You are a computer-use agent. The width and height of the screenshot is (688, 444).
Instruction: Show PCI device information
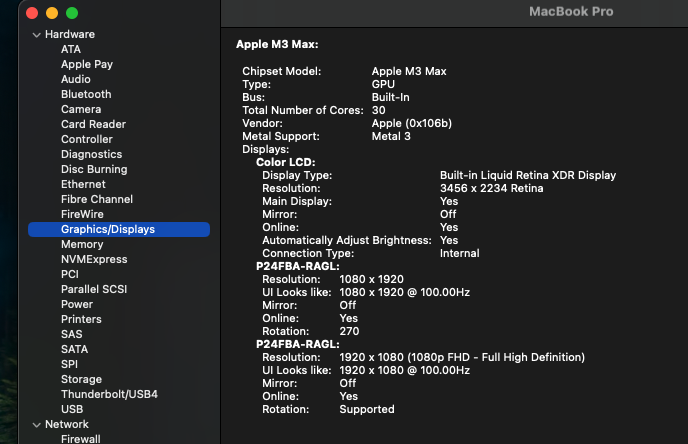[70, 274]
